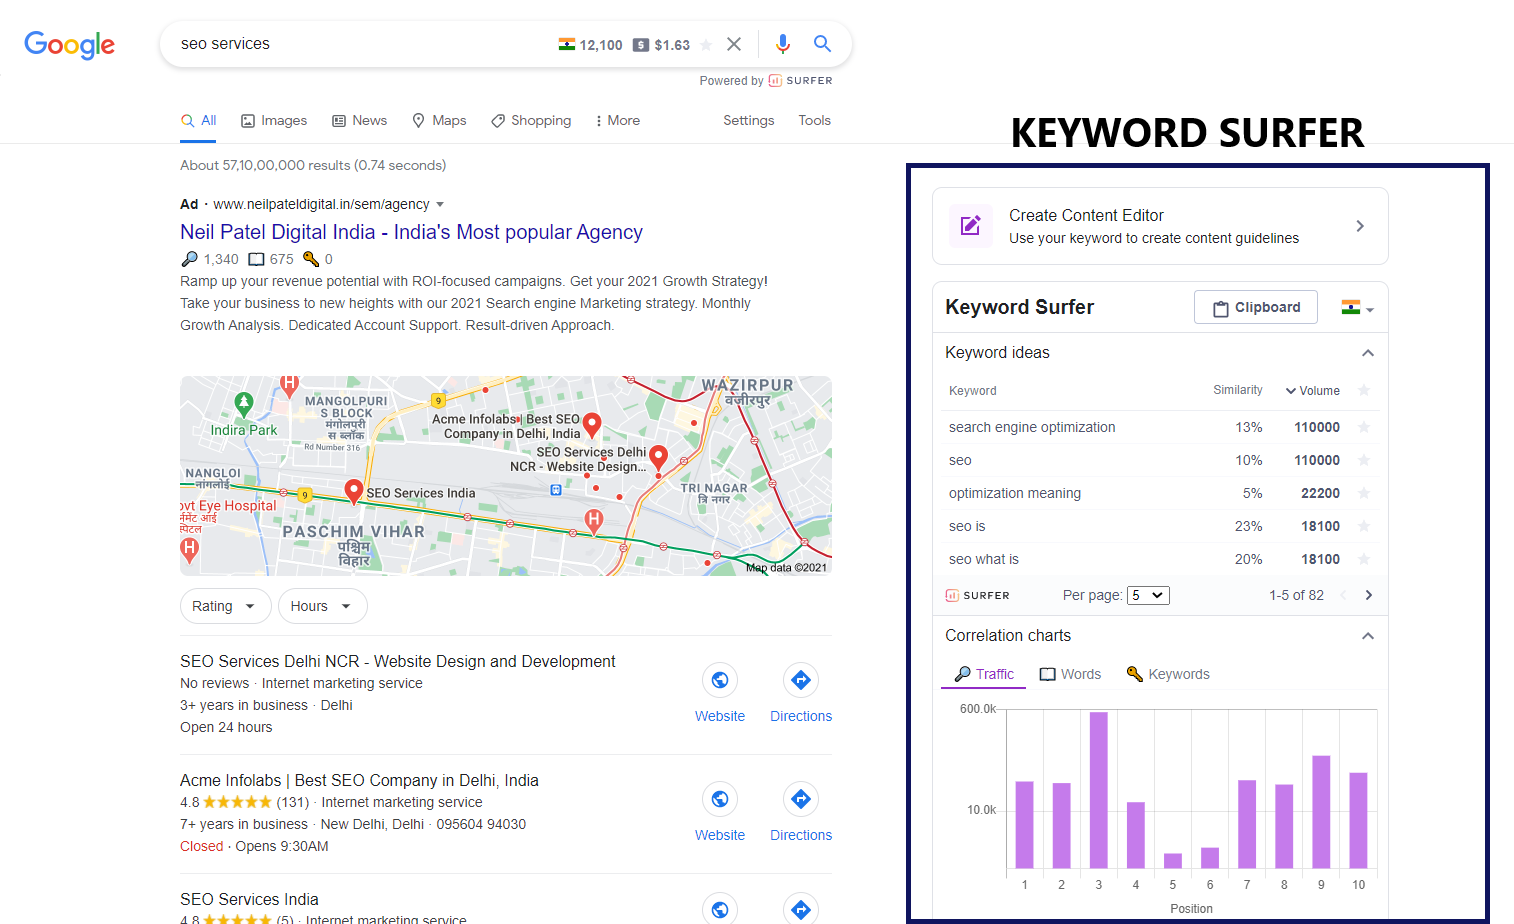Switch to the Keywords chart tab
Image resolution: width=1514 pixels, height=924 pixels.
click(1168, 674)
